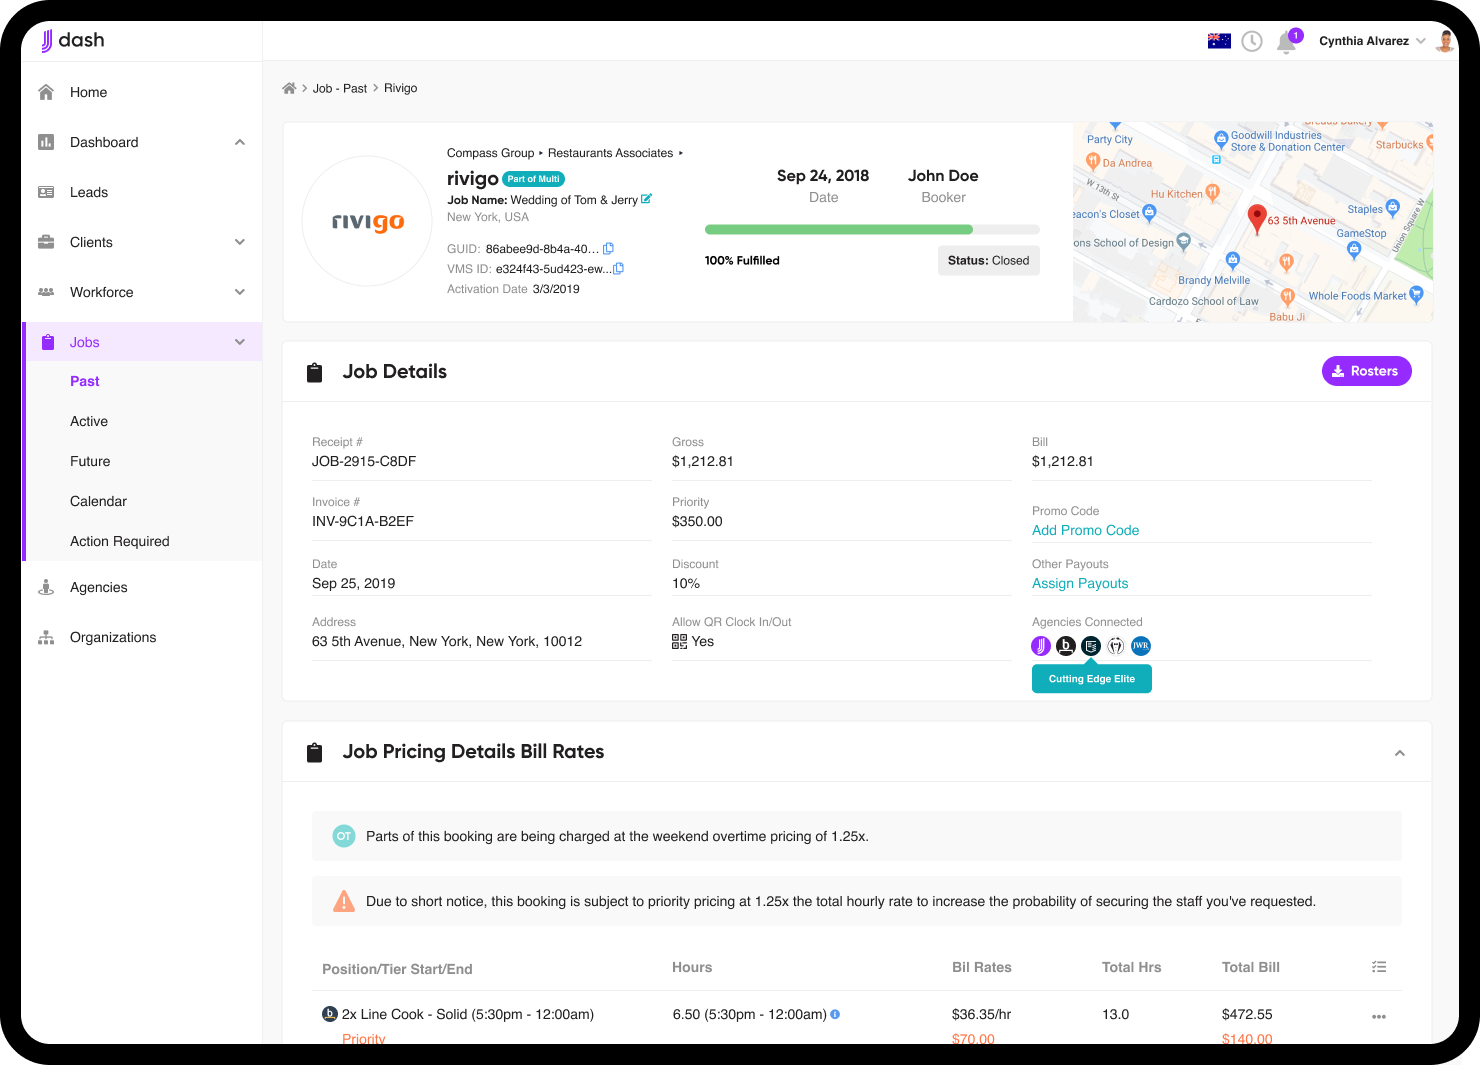
Task: Click the breadcrumb home icon
Action: [289, 88]
